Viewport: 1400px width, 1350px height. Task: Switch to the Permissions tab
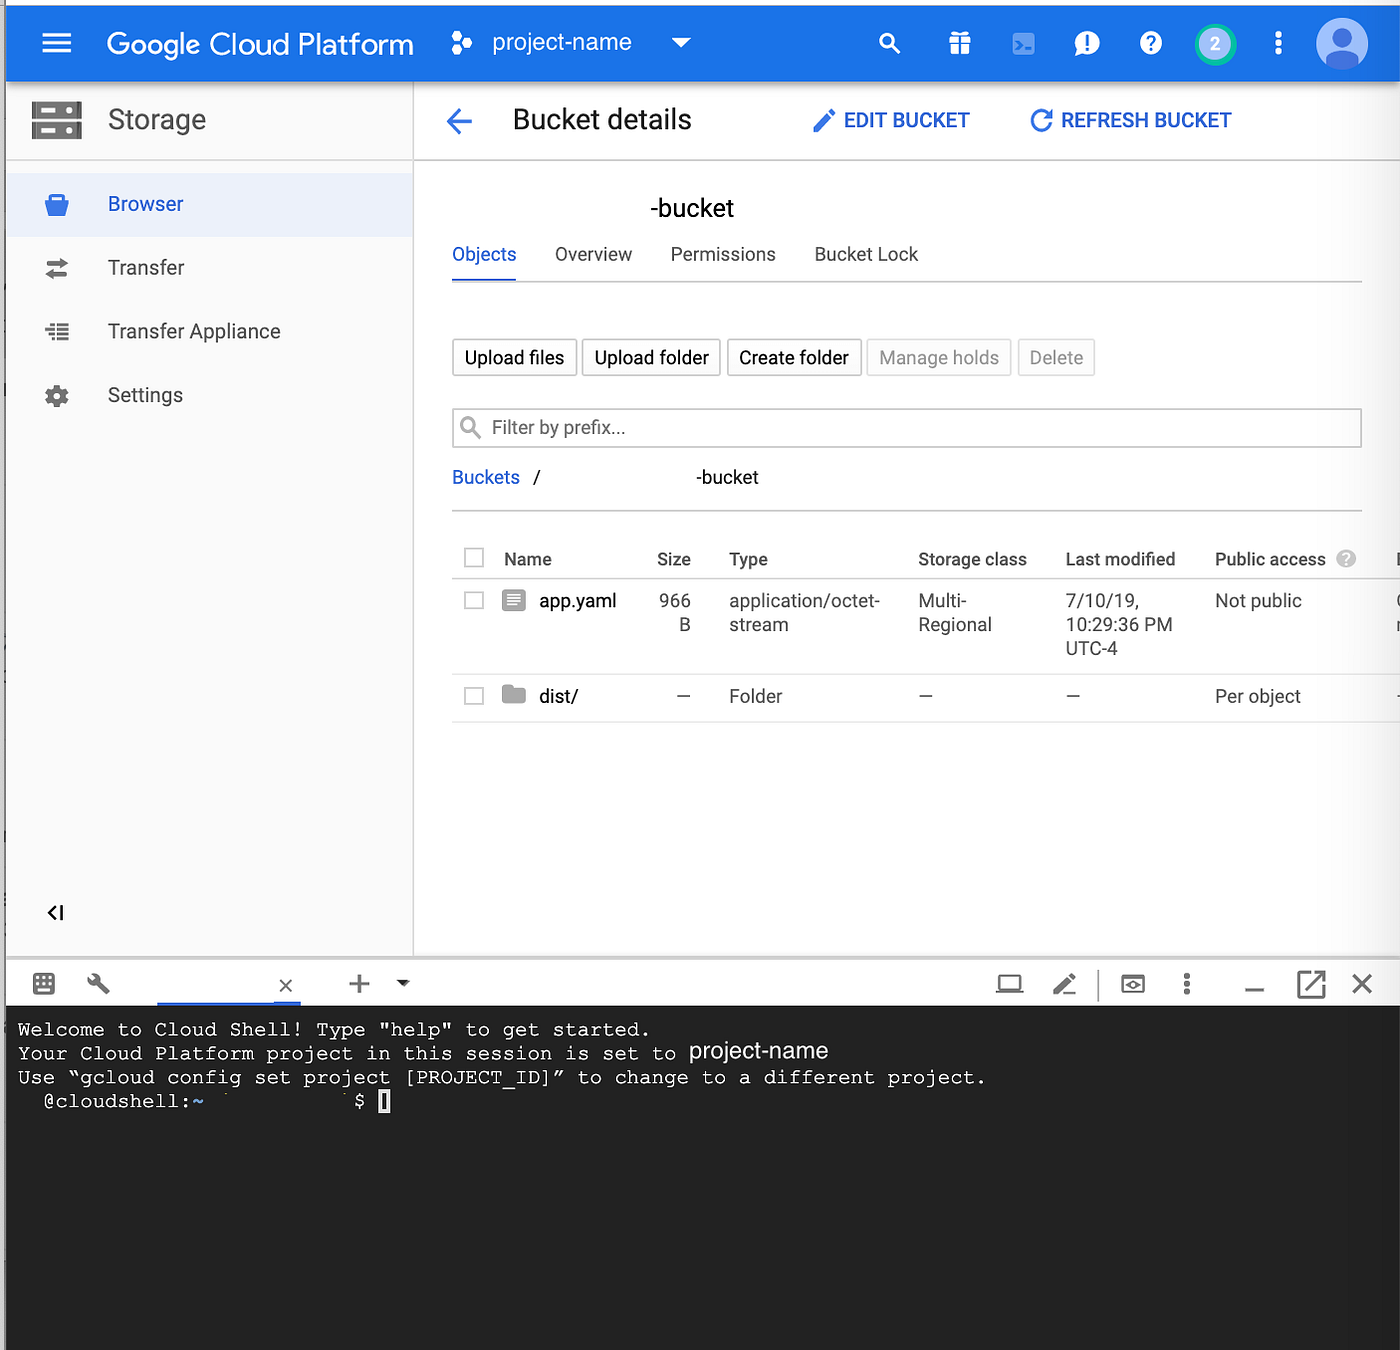tap(723, 254)
